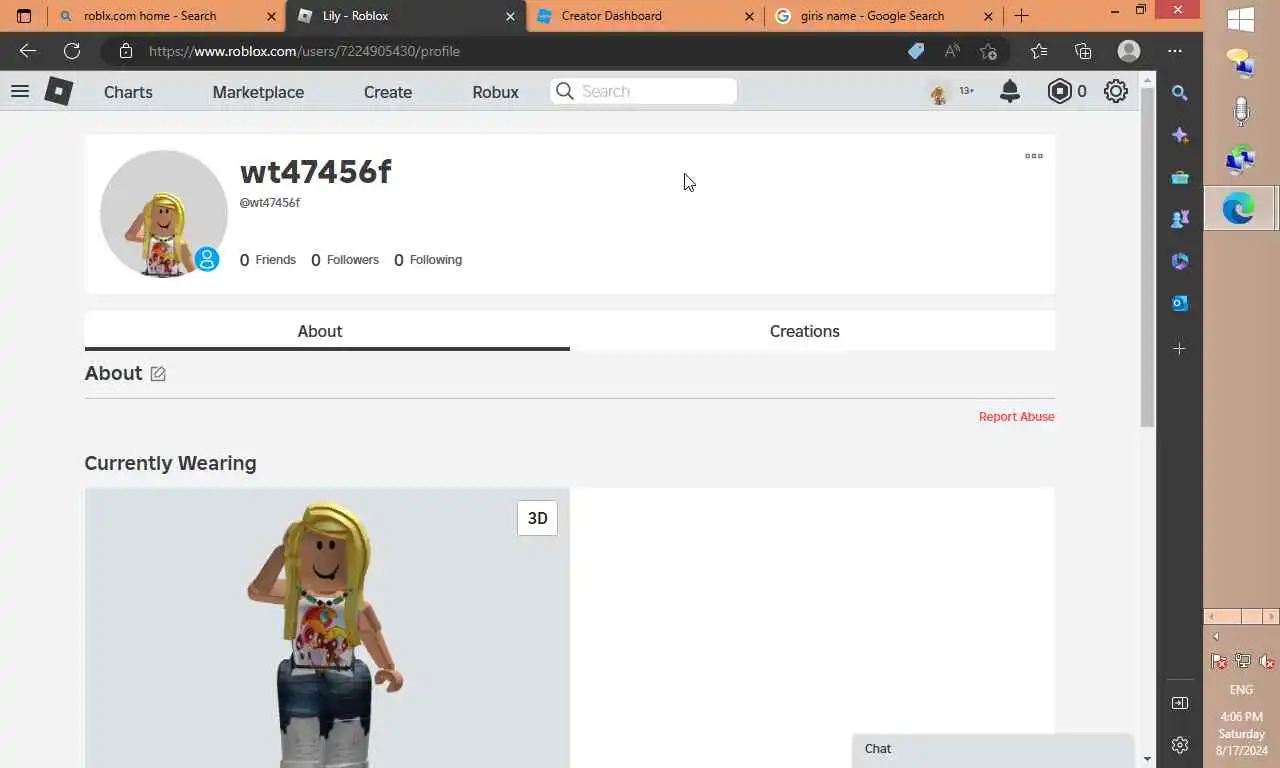This screenshot has height=768, width=1280.
Task: View site information via the padlock icon
Action: tap(125, 51)
